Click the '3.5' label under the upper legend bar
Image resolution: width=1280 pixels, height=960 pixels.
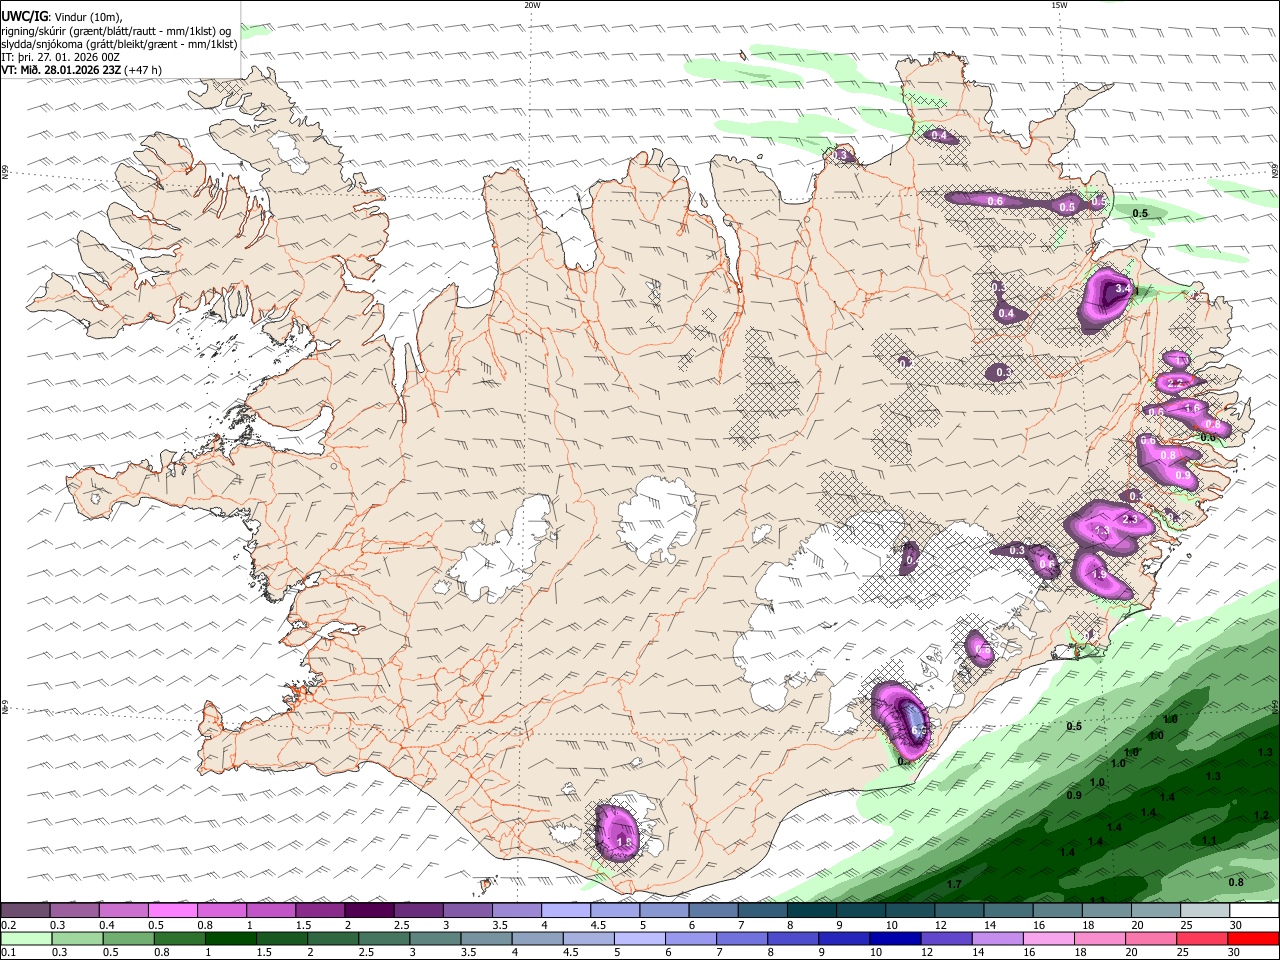tap(500, 925)
